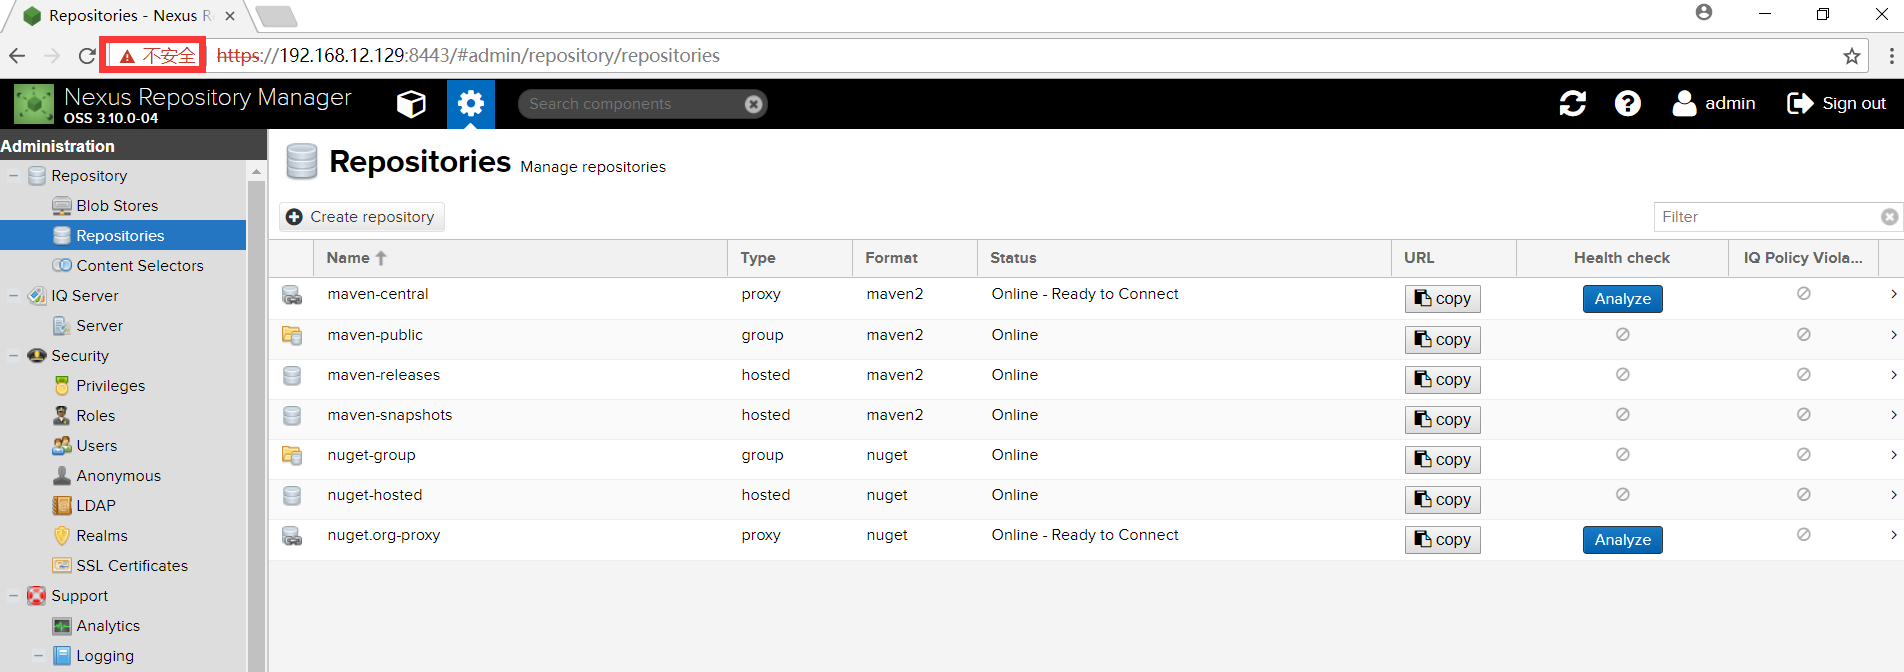Sort the table by Type column
This screenshot has width=1904, height=672.
pyautogui.click(x=790, y=258)
